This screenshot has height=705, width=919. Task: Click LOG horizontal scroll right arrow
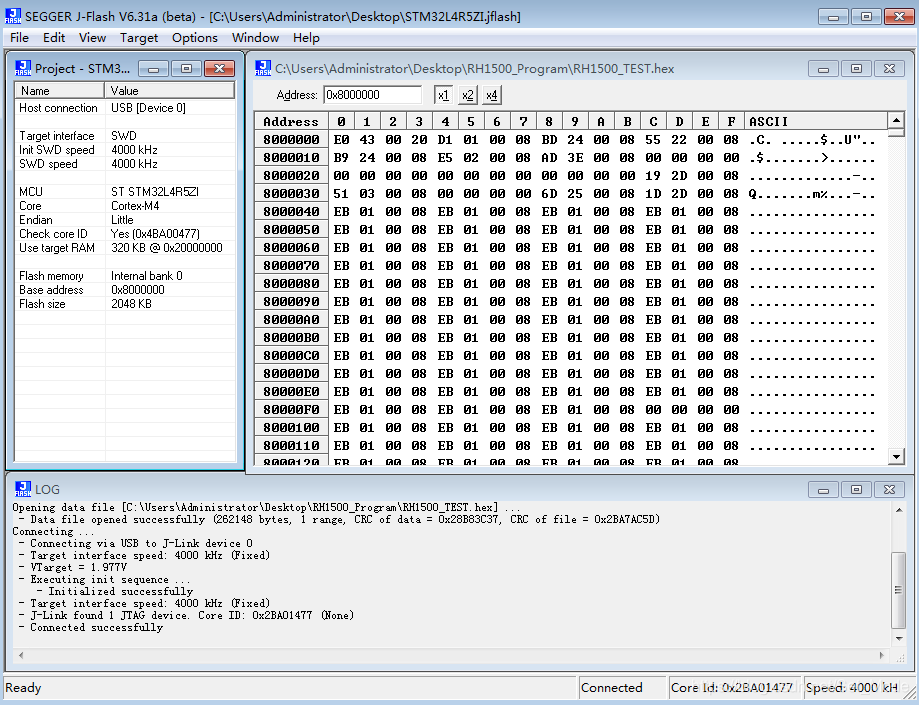pos(881,655)
